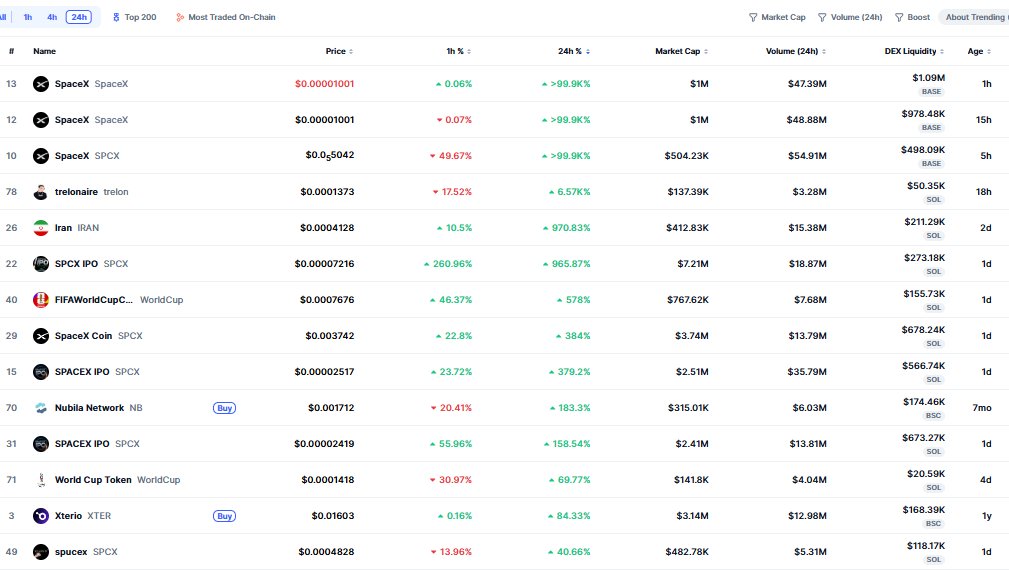The height and width of the screenshot is (570, 1009).
Task: Click Buy button for Xterio
Action: [x=225, y=517]
